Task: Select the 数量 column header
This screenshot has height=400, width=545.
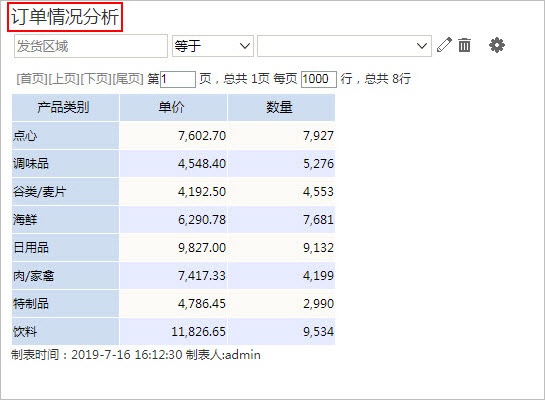Action: pyautogui.click(x=281, y=107)
